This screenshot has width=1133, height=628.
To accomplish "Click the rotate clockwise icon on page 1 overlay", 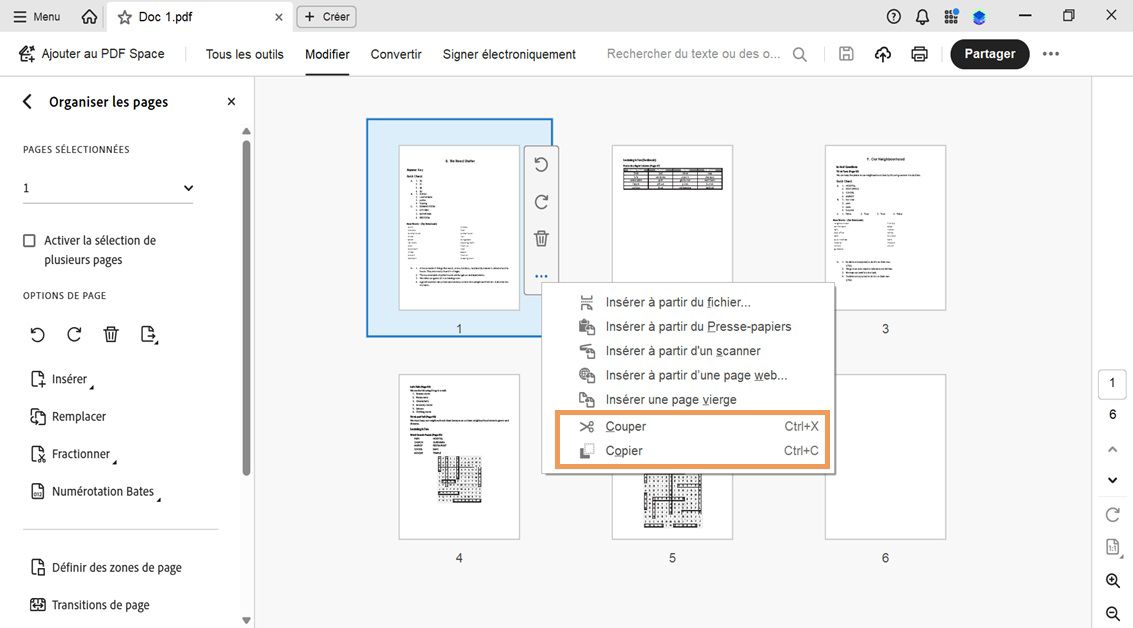I will tap(541, 201).
